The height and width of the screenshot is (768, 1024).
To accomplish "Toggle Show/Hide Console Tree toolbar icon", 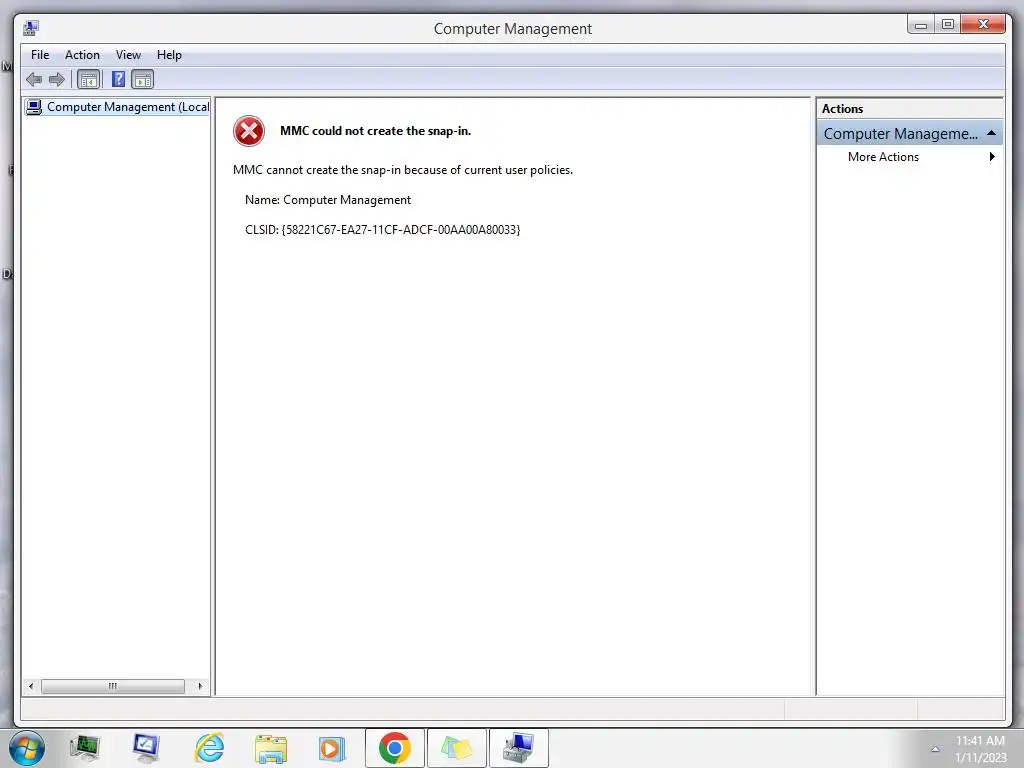I will coord(88,80).
